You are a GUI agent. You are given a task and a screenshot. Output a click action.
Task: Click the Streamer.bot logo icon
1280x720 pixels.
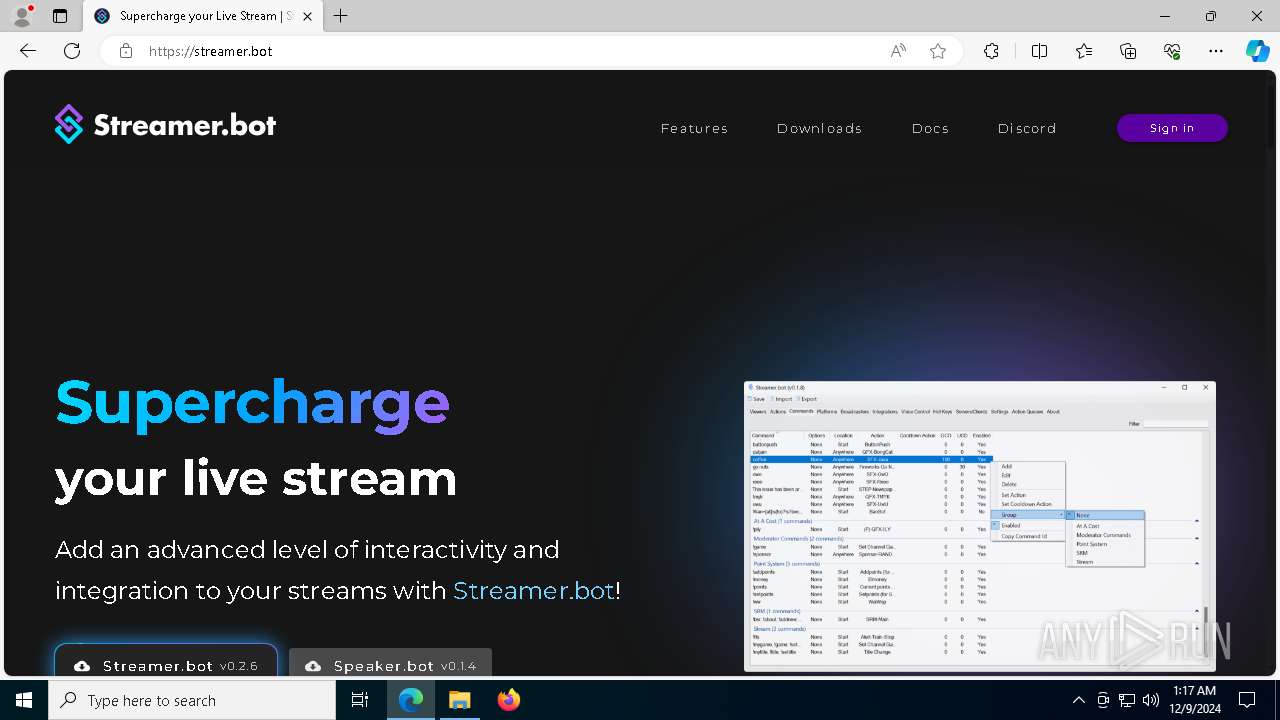pyautogui.click(x=69, y=124)
